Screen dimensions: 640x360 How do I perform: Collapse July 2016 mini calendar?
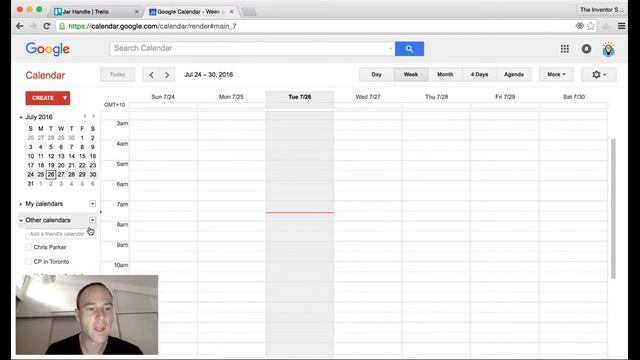(20, 117)
